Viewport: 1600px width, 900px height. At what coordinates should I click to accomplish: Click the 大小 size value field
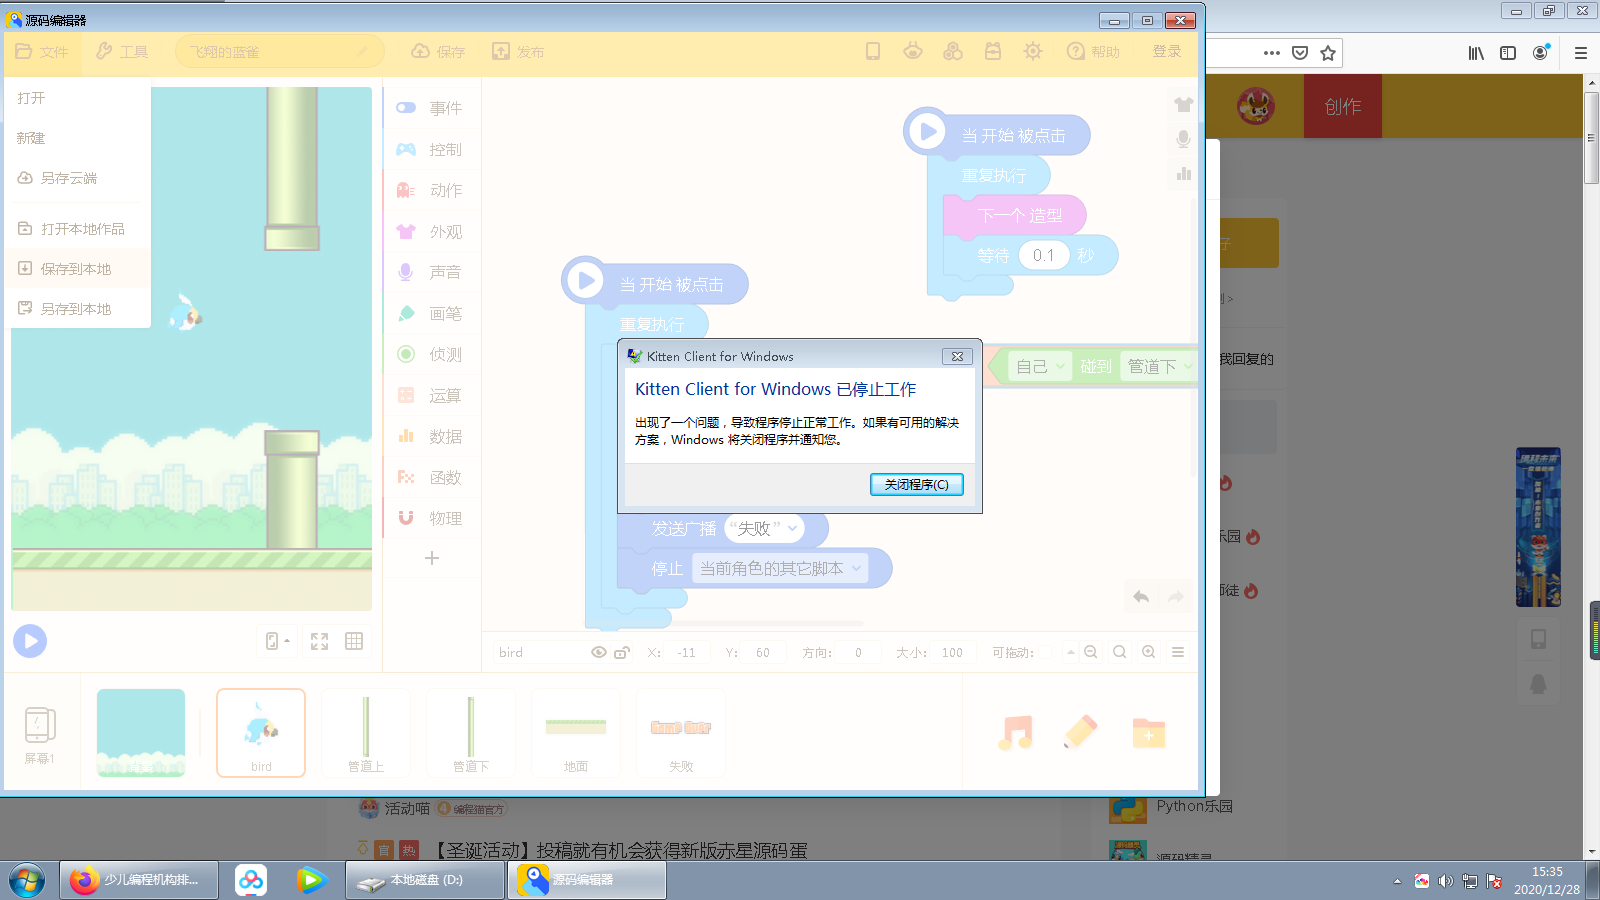click(x=952, y=652)
